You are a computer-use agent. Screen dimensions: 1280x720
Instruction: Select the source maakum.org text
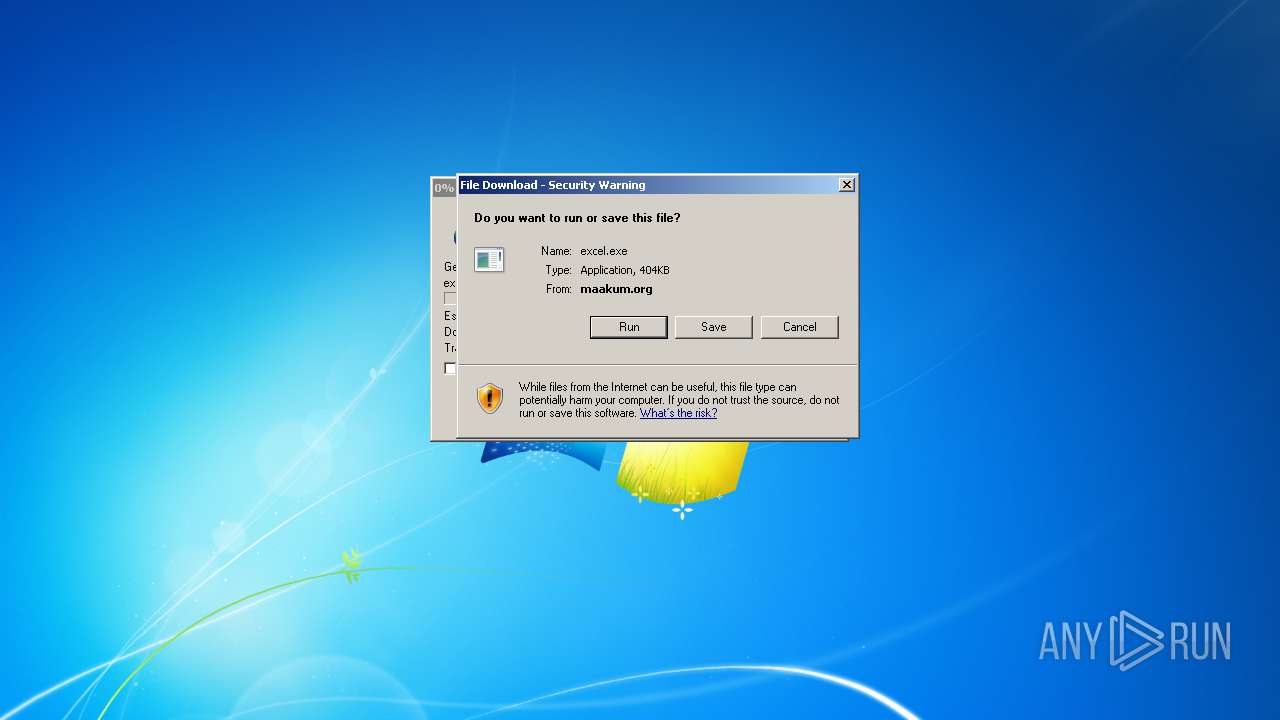click(x=616, y=289)
